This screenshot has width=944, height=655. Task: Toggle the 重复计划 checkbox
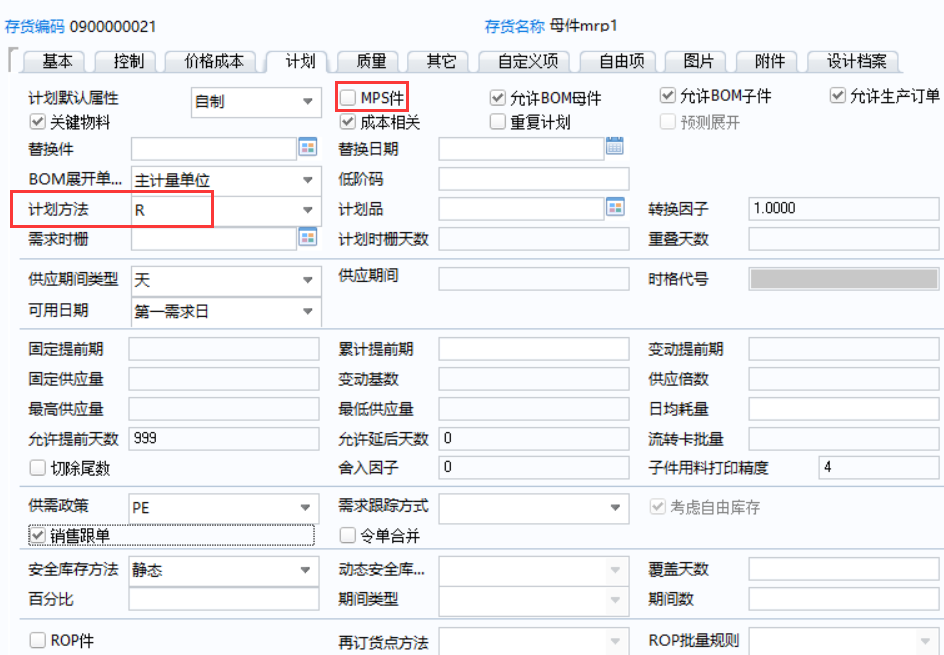[x=498, y=123]
